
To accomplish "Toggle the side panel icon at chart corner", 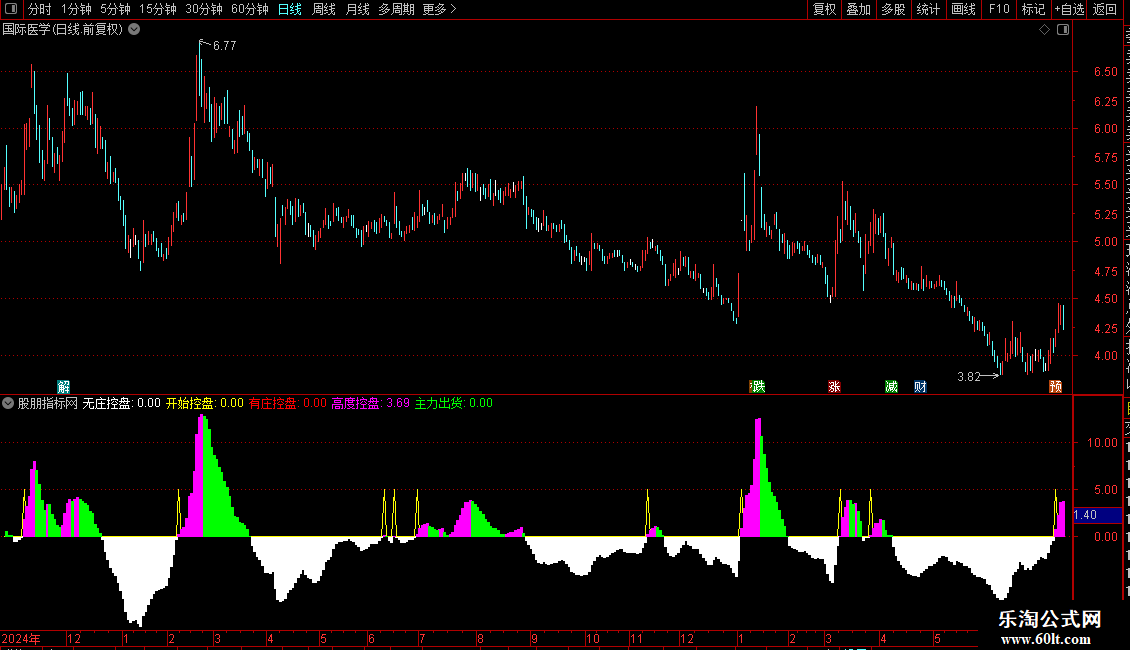I will pos(1063,30).
